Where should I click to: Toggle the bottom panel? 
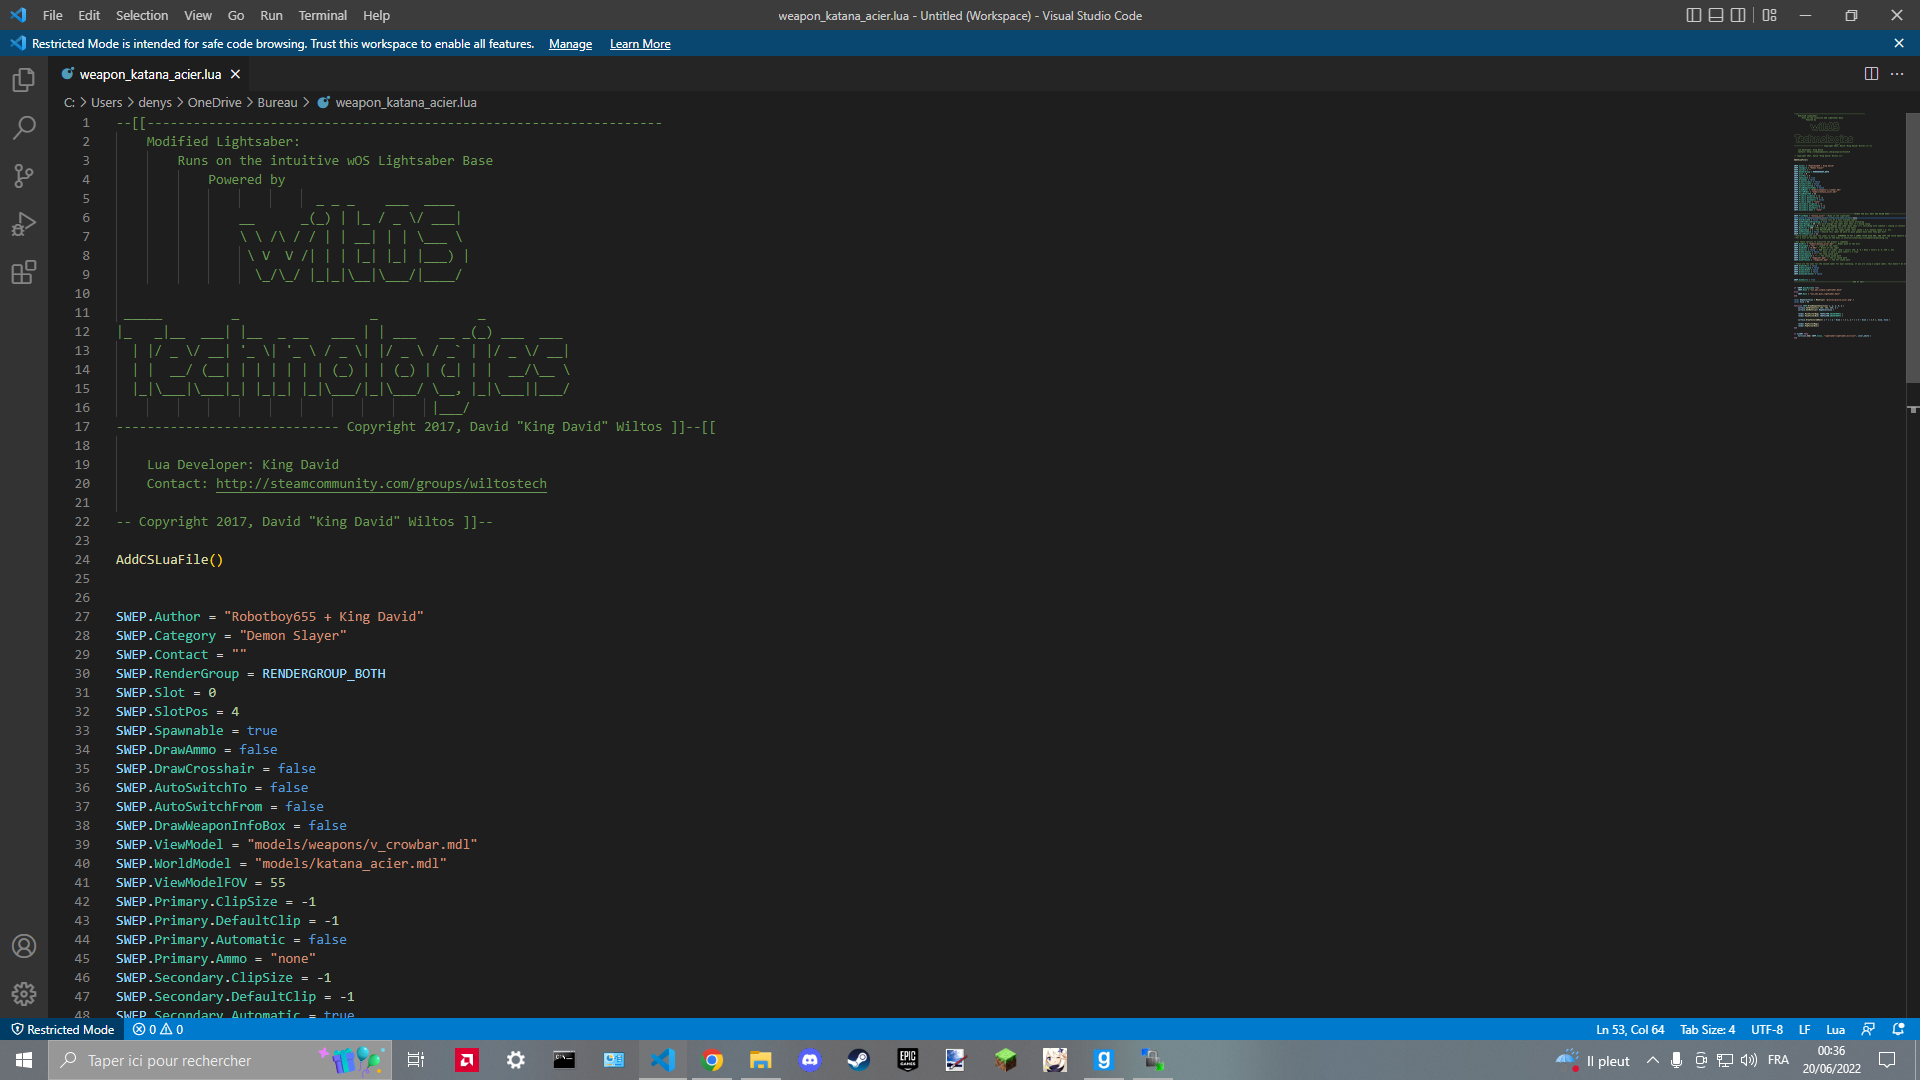click(x=1716, y=15)
